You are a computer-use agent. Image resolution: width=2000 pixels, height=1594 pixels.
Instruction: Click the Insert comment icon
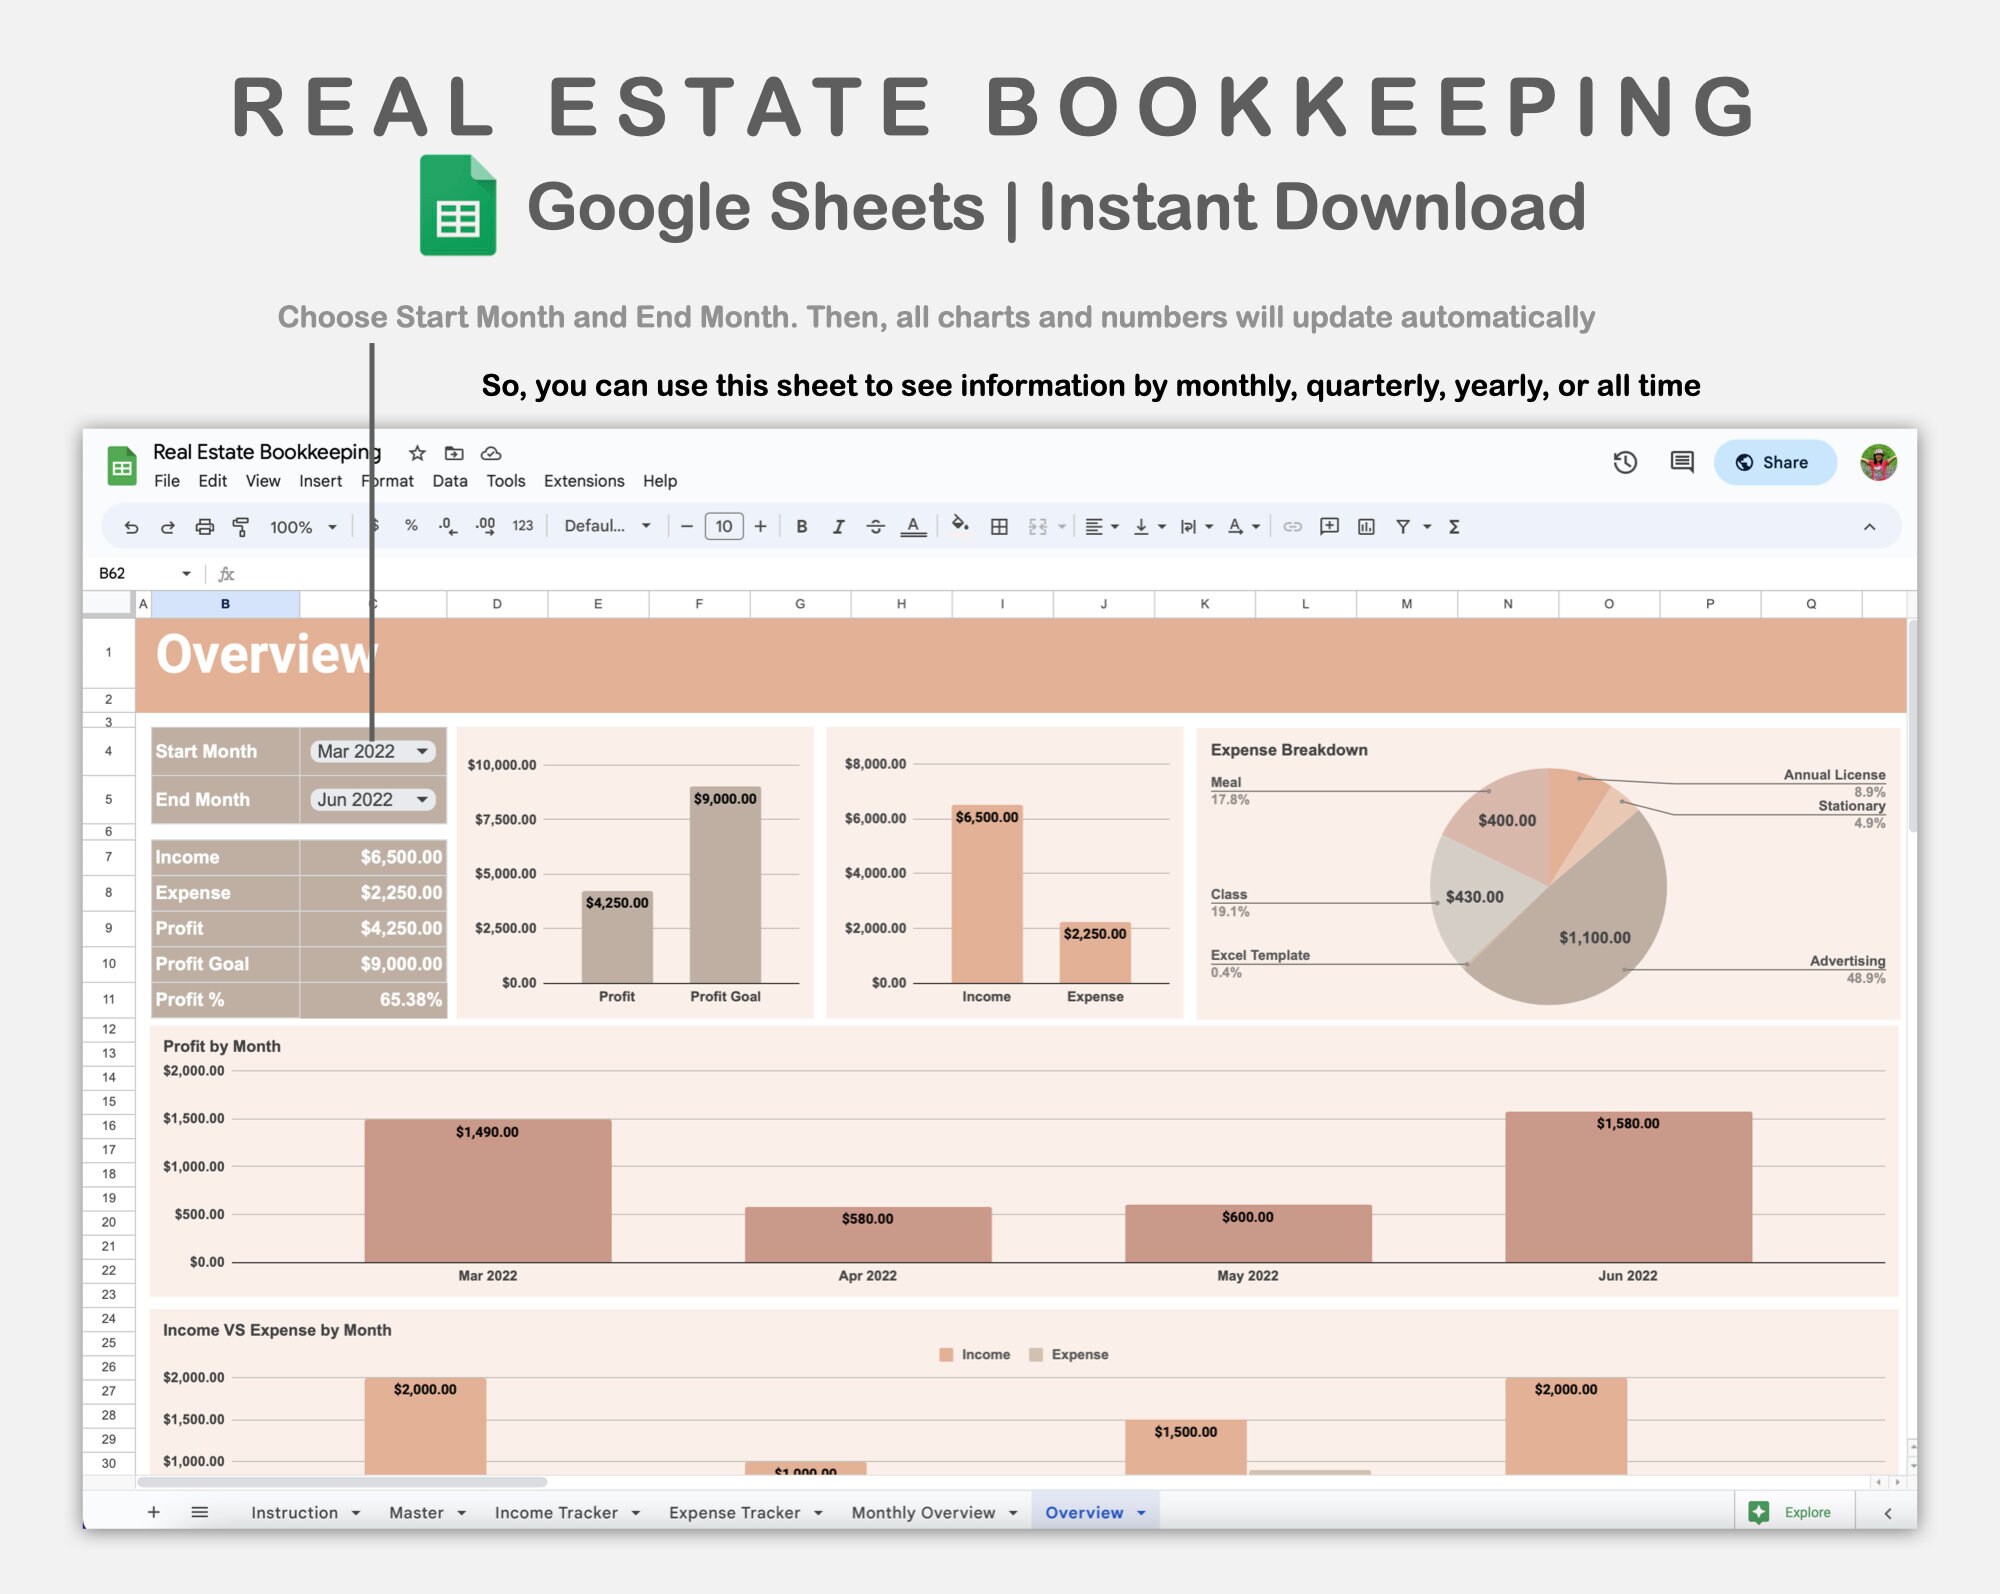coord(1328,527)
